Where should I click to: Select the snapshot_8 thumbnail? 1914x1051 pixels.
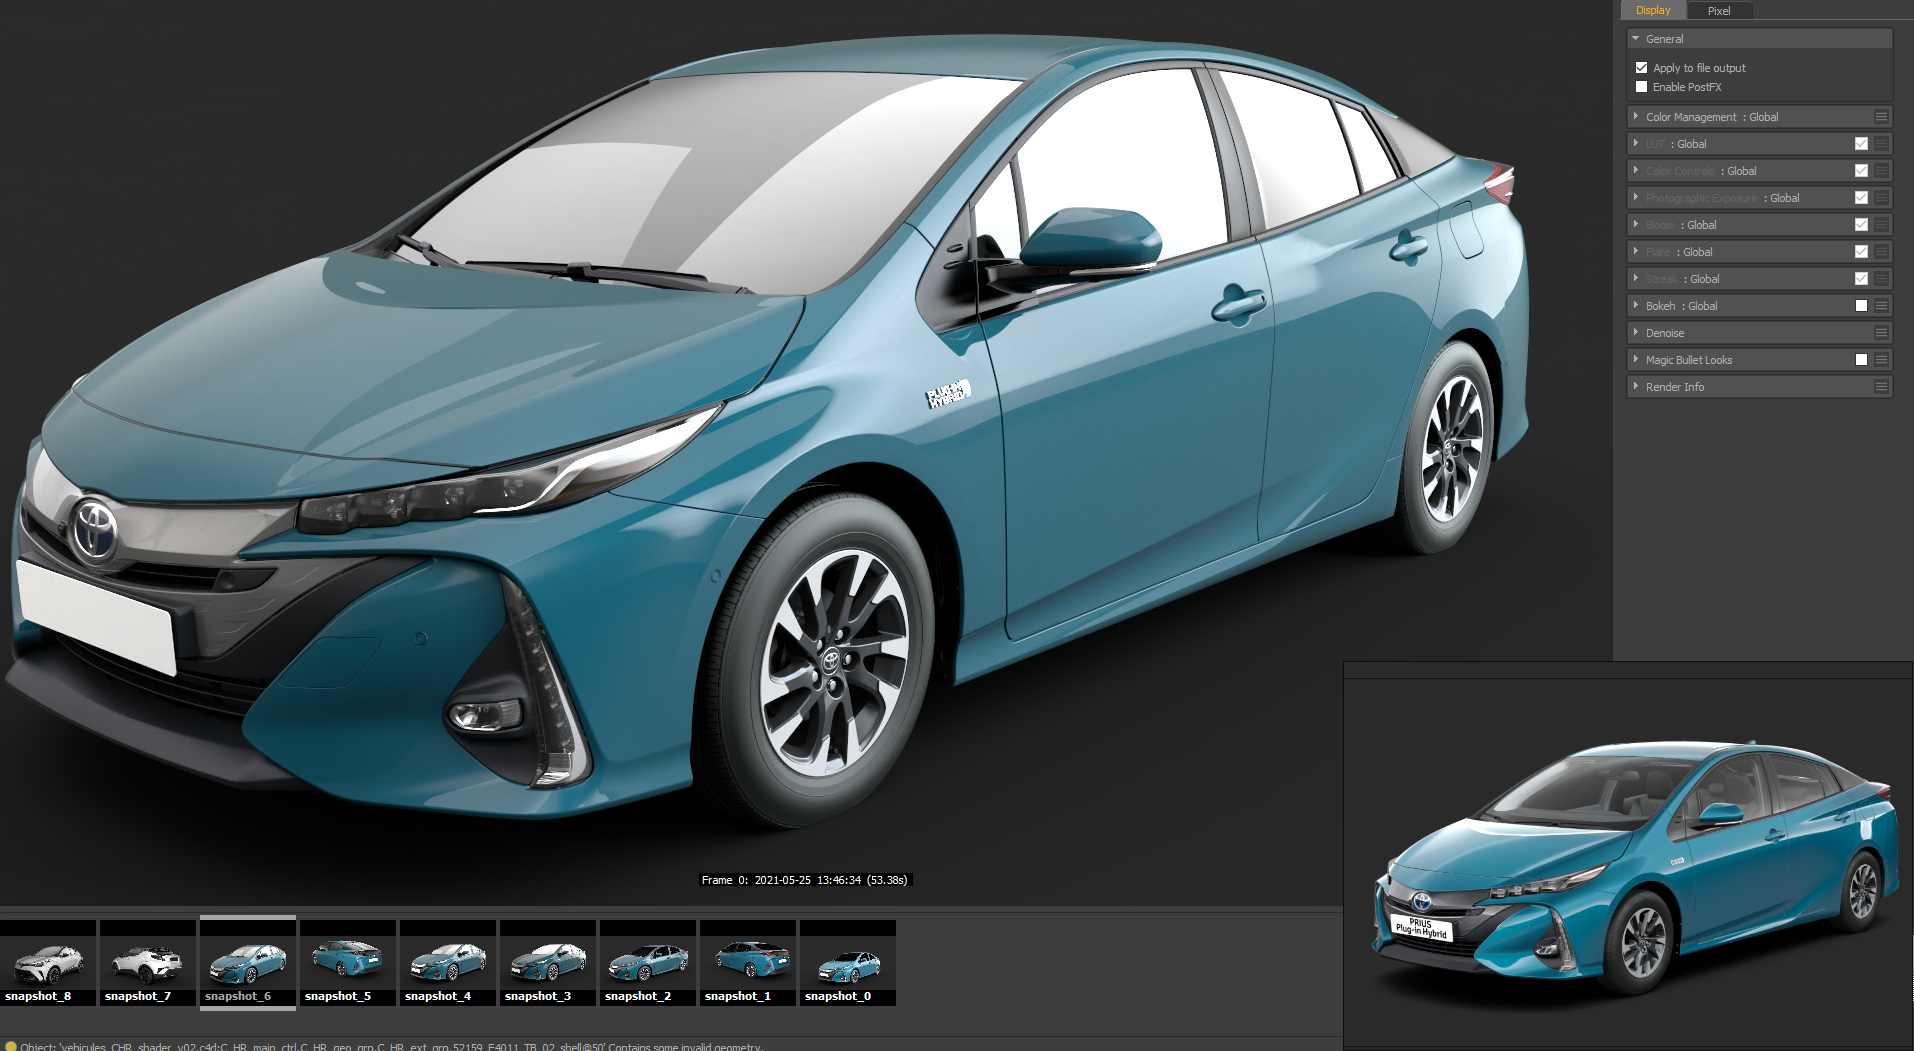click(x=47, y=963)
